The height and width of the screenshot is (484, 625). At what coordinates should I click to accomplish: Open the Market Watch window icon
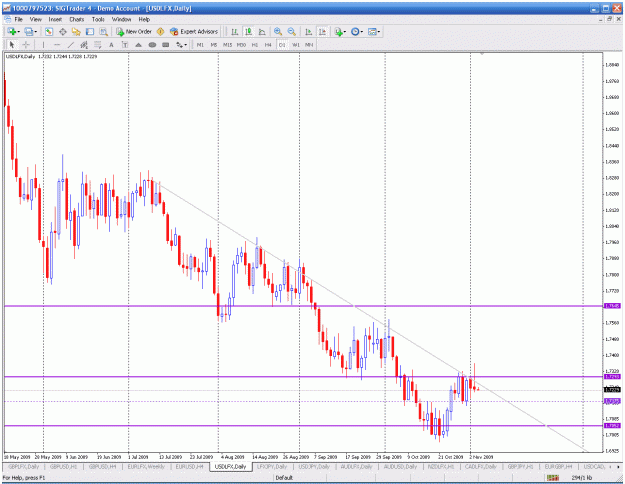(x=49, y=31)
